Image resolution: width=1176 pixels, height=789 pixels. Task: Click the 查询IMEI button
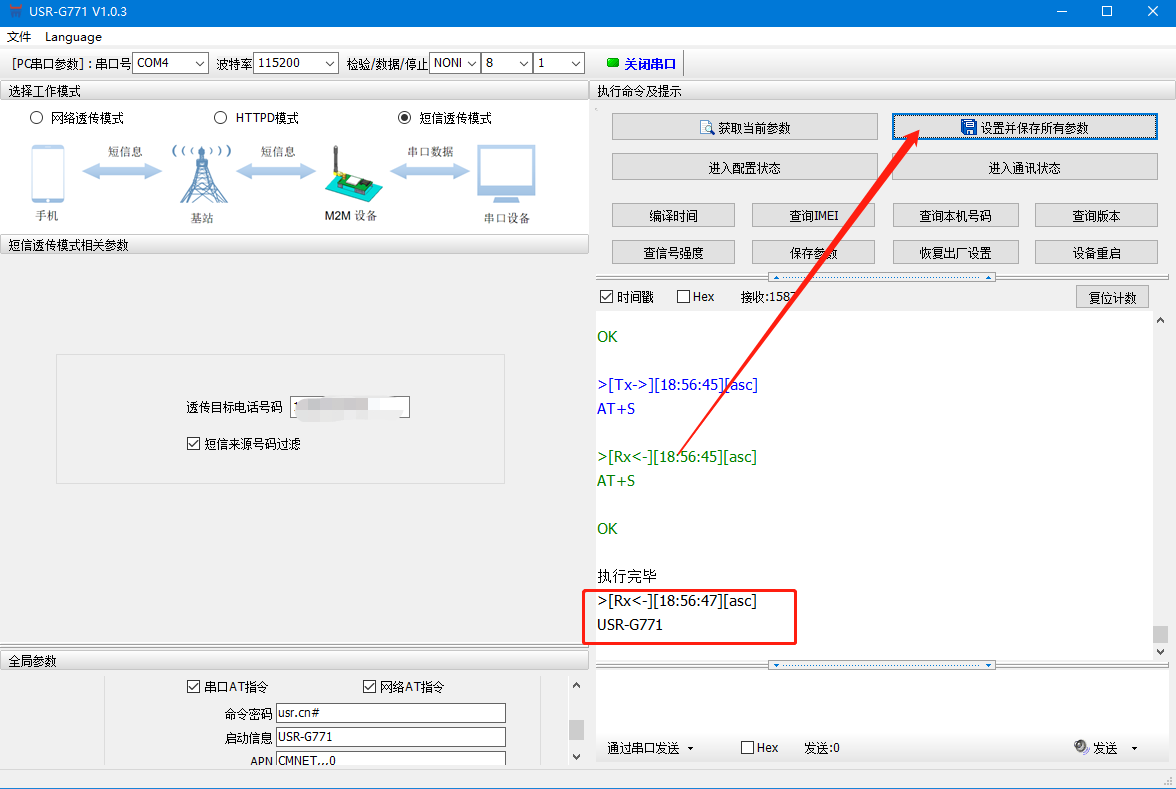813,216
